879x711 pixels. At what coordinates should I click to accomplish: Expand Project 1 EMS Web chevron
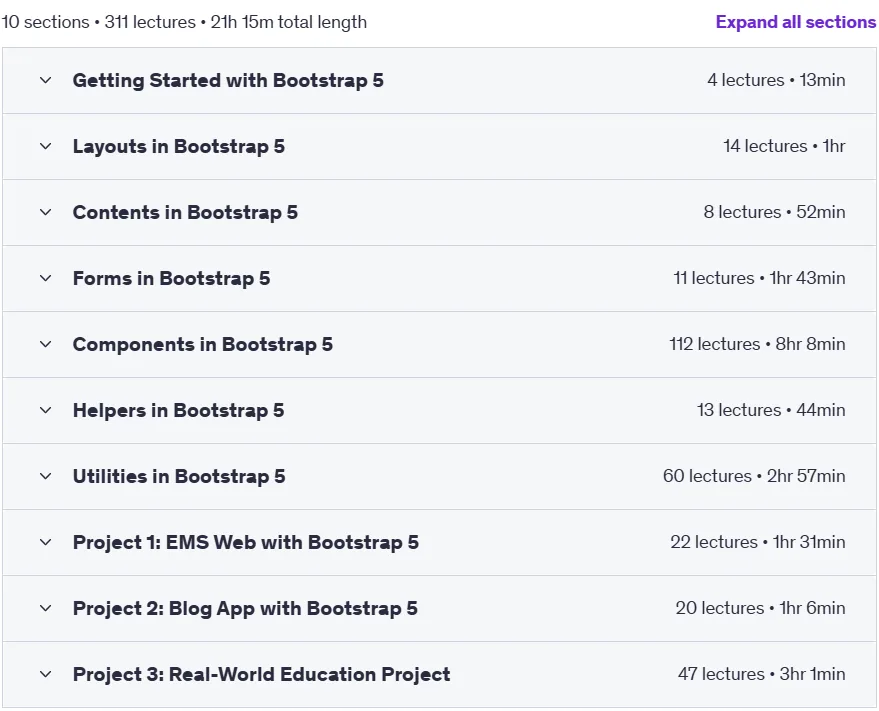click(46, 542)
